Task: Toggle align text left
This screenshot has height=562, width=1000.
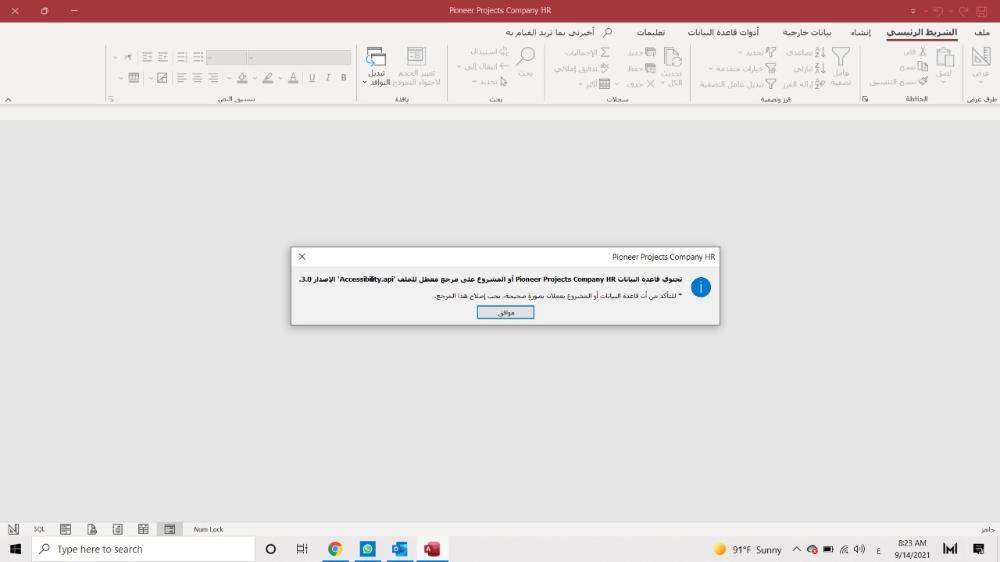Action: [x=182, y=78]
